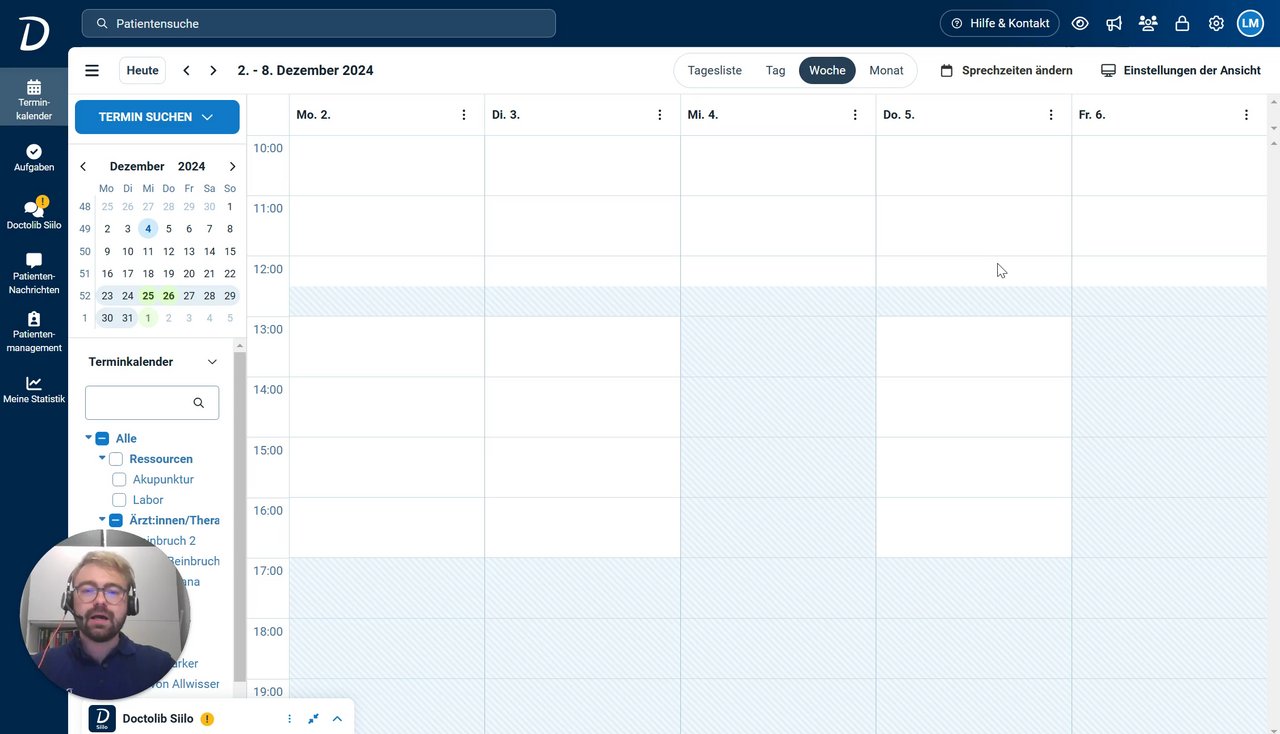1280x734 pixels.
Task: Collapse the Ärzt:innen/Thera tree arrow
Action: 102,519
